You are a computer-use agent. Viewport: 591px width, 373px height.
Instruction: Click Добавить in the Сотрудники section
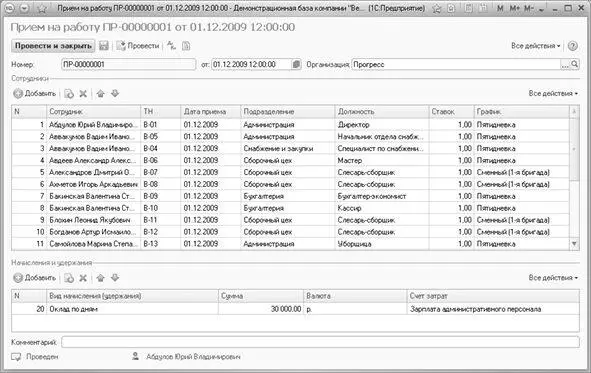pyautogui.click(x=35, y=93)
